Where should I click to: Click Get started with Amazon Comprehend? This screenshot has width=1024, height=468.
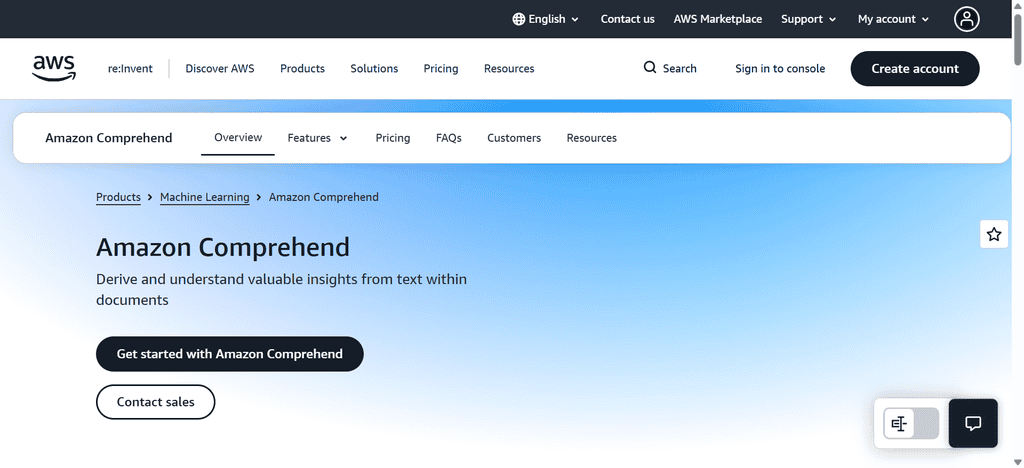coord(230,354)
